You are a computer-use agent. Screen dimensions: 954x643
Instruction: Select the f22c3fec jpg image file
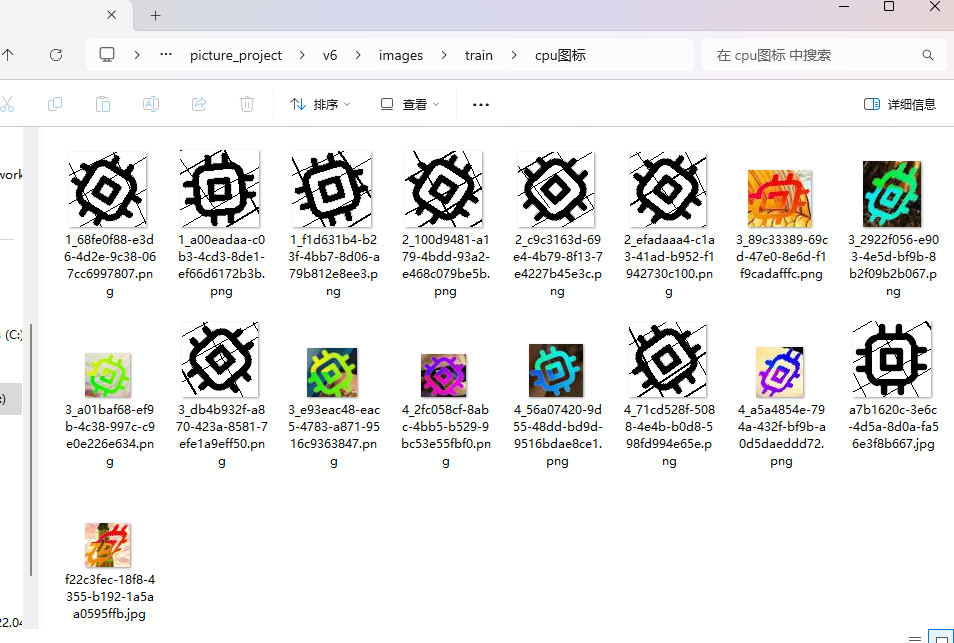108,545
